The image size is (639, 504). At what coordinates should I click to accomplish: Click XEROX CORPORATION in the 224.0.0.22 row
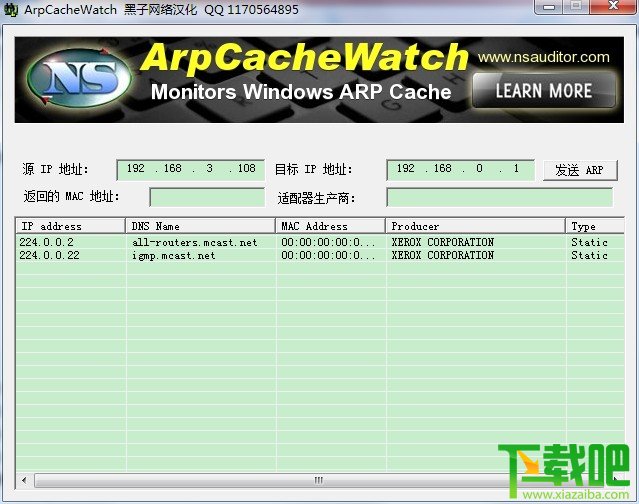[443, 255]
